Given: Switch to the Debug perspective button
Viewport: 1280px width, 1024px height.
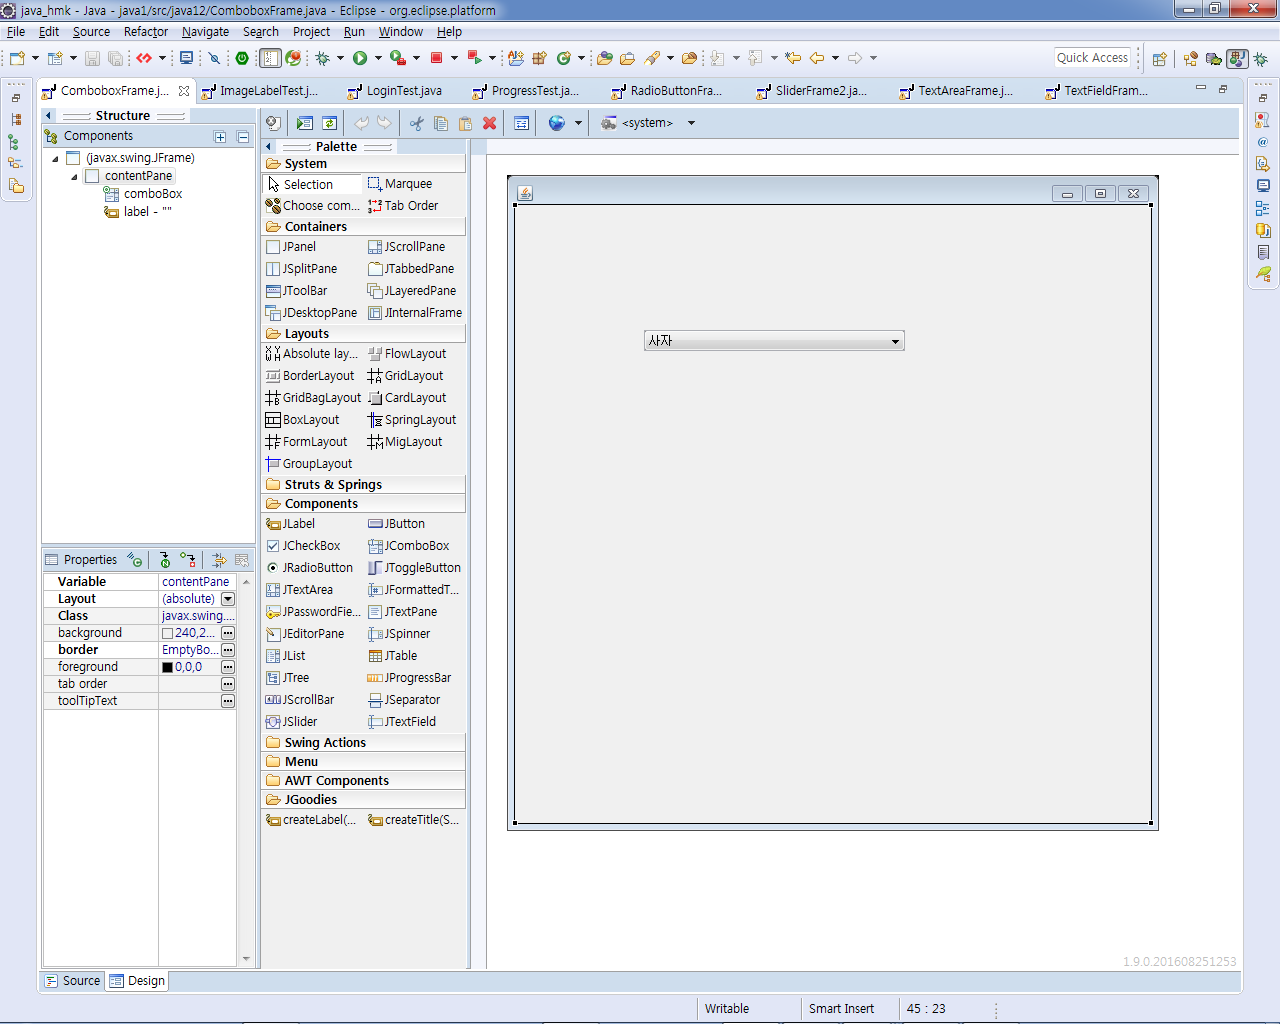Looking at the screenshot, I should pyautogui.click(x=1261, y=59).
